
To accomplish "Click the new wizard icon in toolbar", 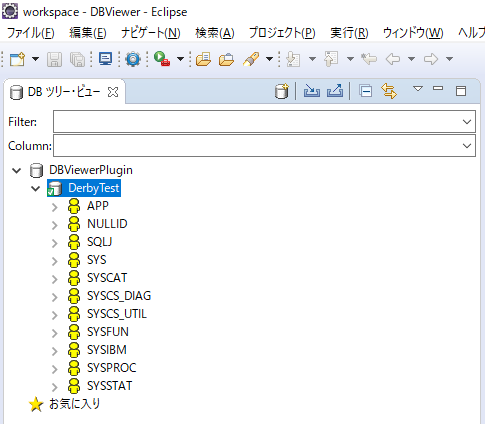I will coord(17,60).
